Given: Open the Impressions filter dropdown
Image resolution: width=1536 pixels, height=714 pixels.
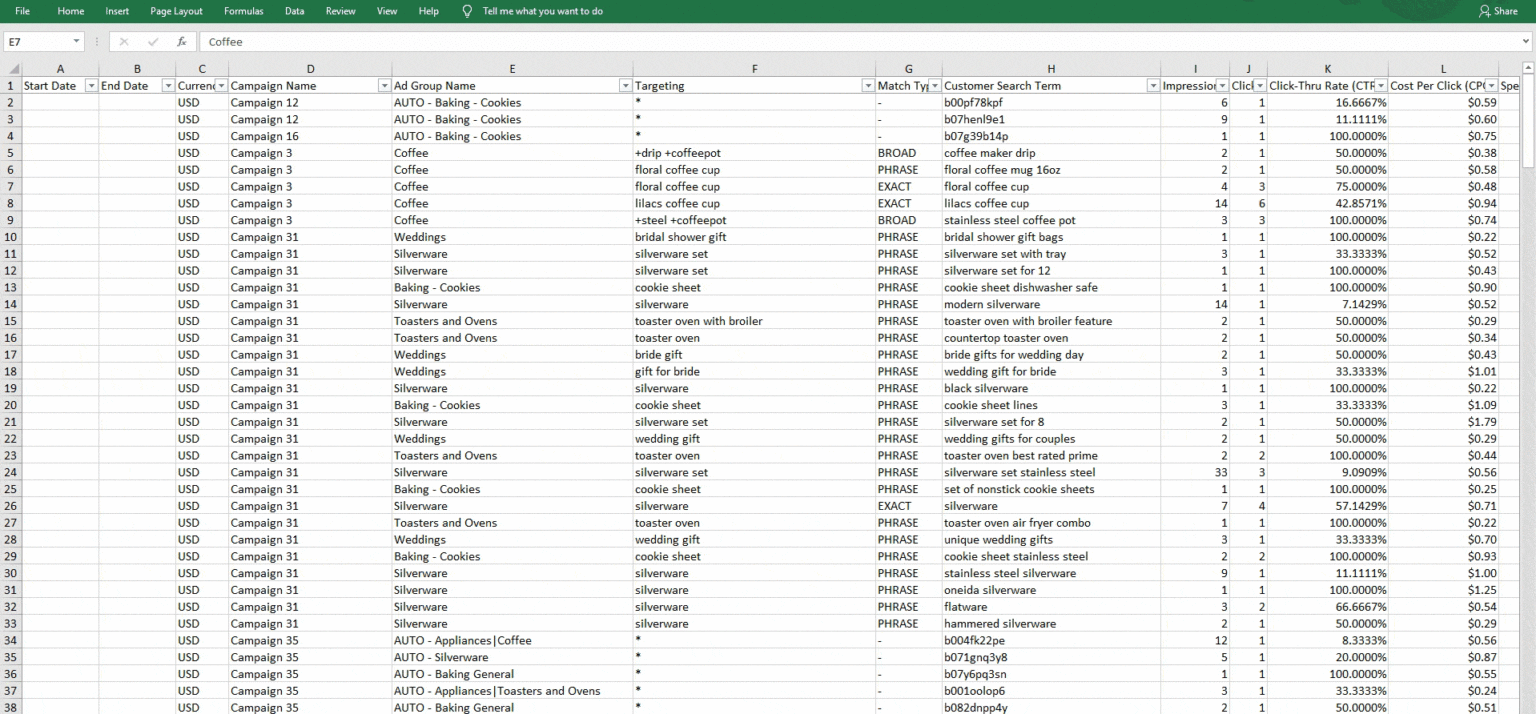Looking at the screenshot, I should click(x=1222, y=85).
